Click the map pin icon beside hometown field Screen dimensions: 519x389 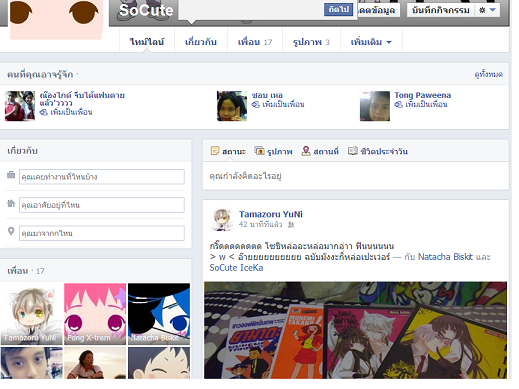pyautogui.click(x=11, y=231)
